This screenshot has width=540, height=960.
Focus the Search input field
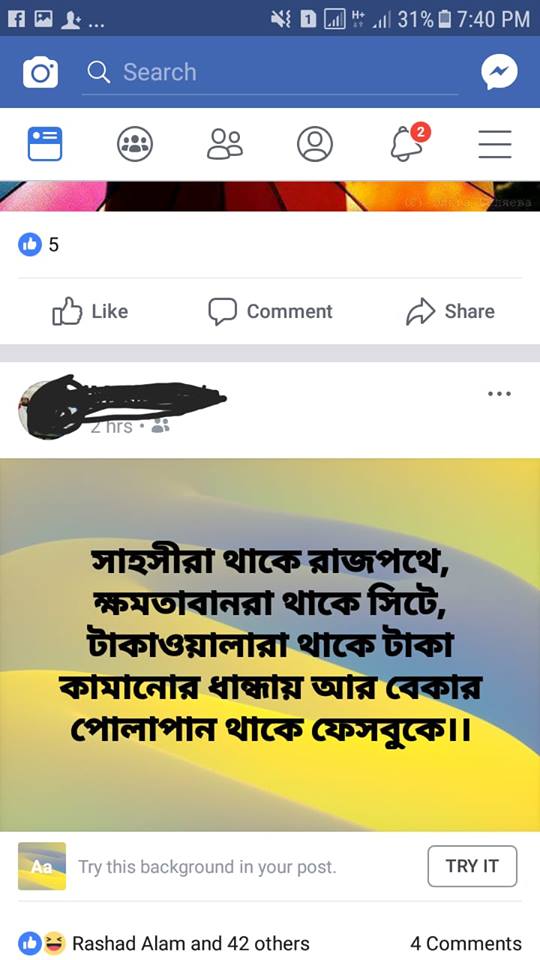click(270, 72)
